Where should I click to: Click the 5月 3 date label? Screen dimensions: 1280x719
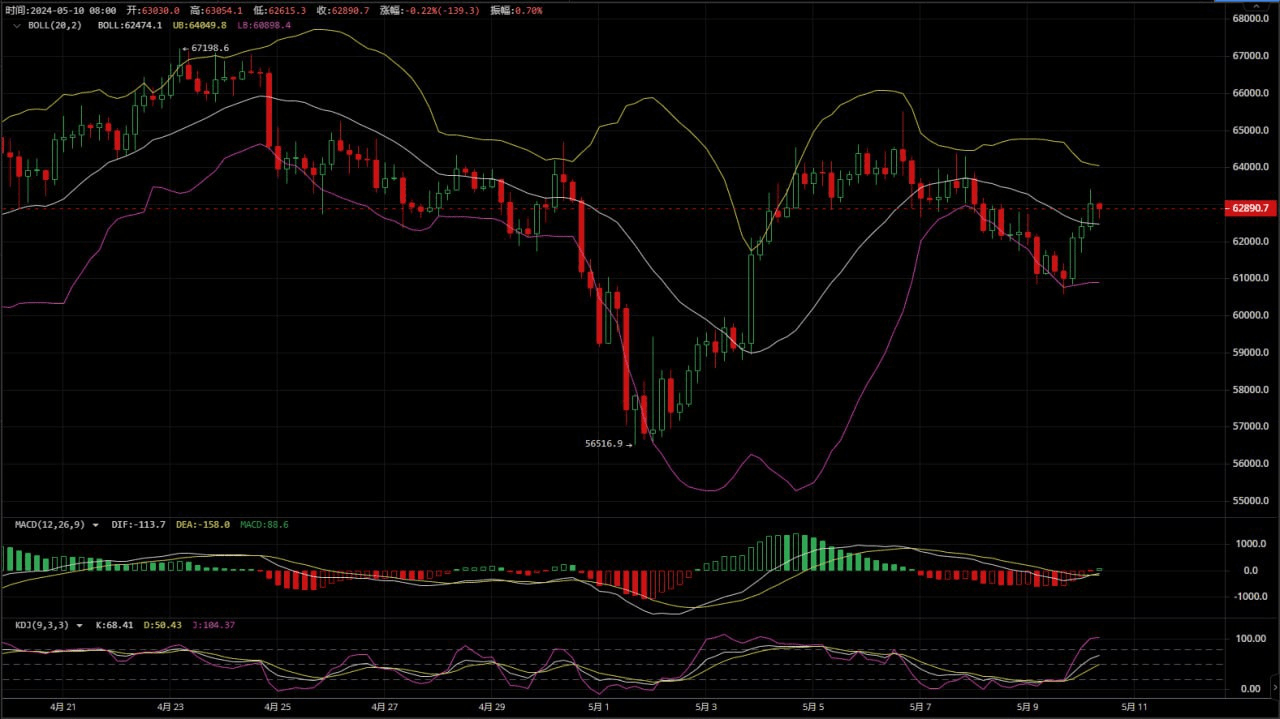pyautogui.click(x=704, y=706)
